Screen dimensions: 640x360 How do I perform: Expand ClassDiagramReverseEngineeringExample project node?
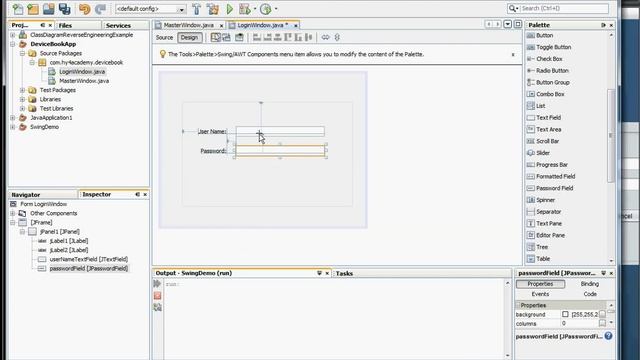click(13, 35)
